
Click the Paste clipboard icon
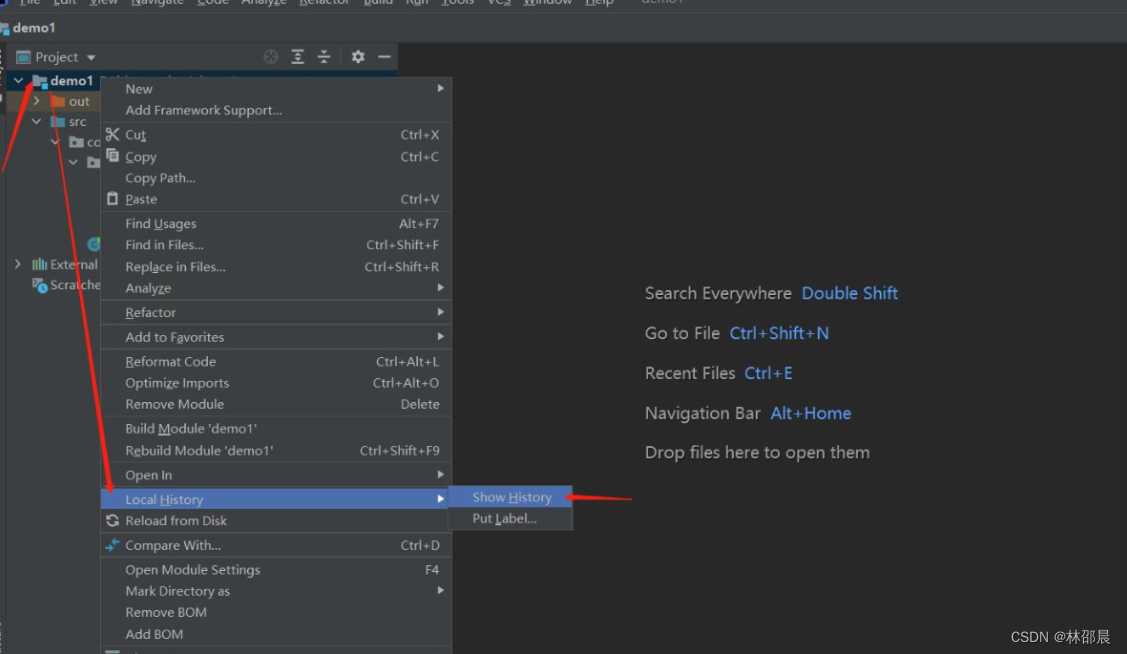(112, 199)
